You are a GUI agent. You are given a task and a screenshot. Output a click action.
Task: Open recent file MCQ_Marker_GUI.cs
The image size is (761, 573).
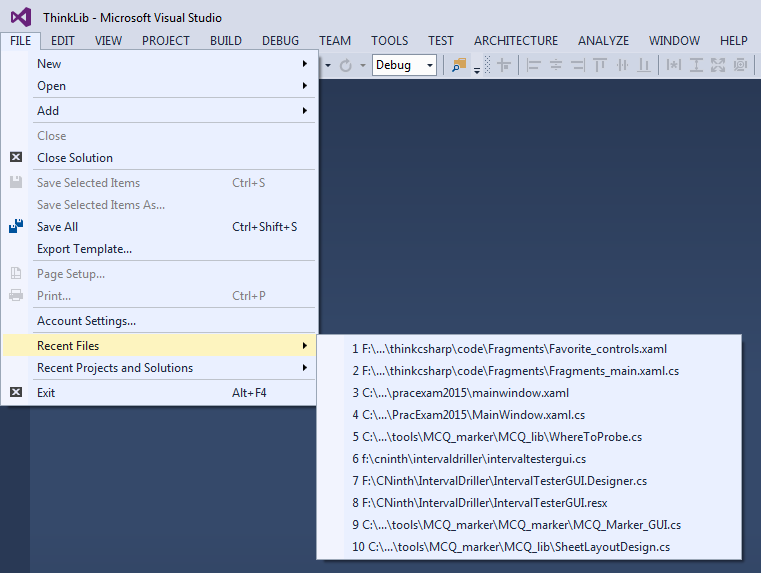pyautogui.click(x=529, y=524)
